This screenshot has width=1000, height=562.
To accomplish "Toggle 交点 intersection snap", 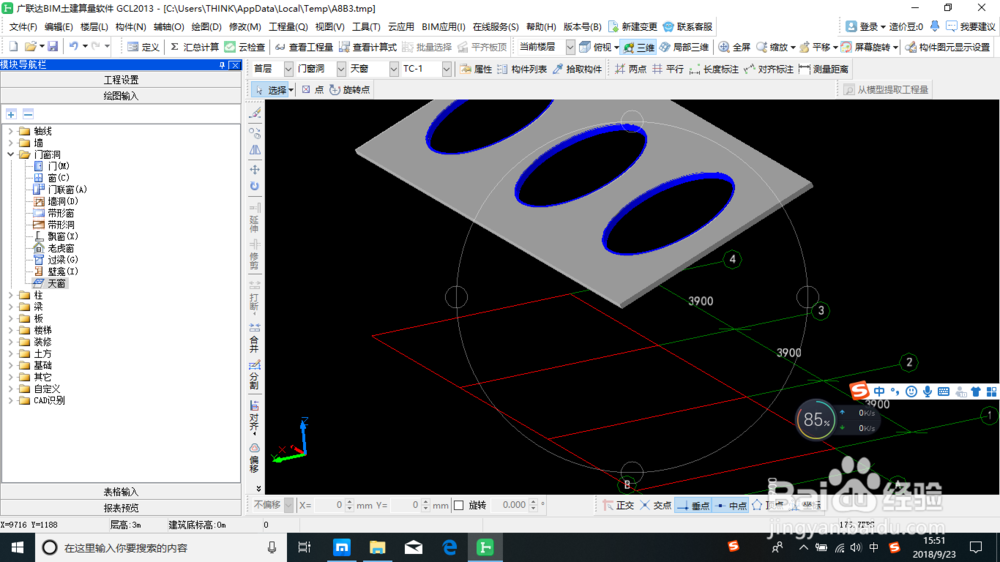I will pos(656,505).
